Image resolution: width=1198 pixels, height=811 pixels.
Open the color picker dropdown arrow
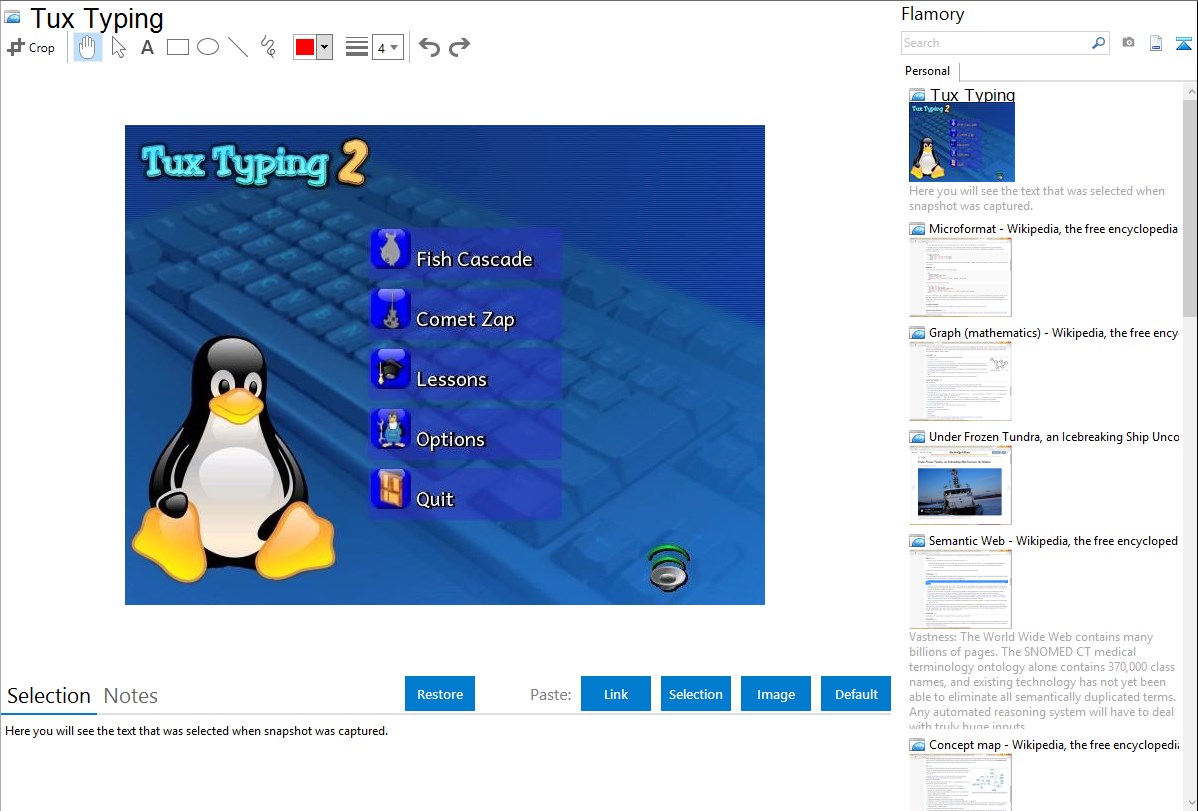coord(325,47)
